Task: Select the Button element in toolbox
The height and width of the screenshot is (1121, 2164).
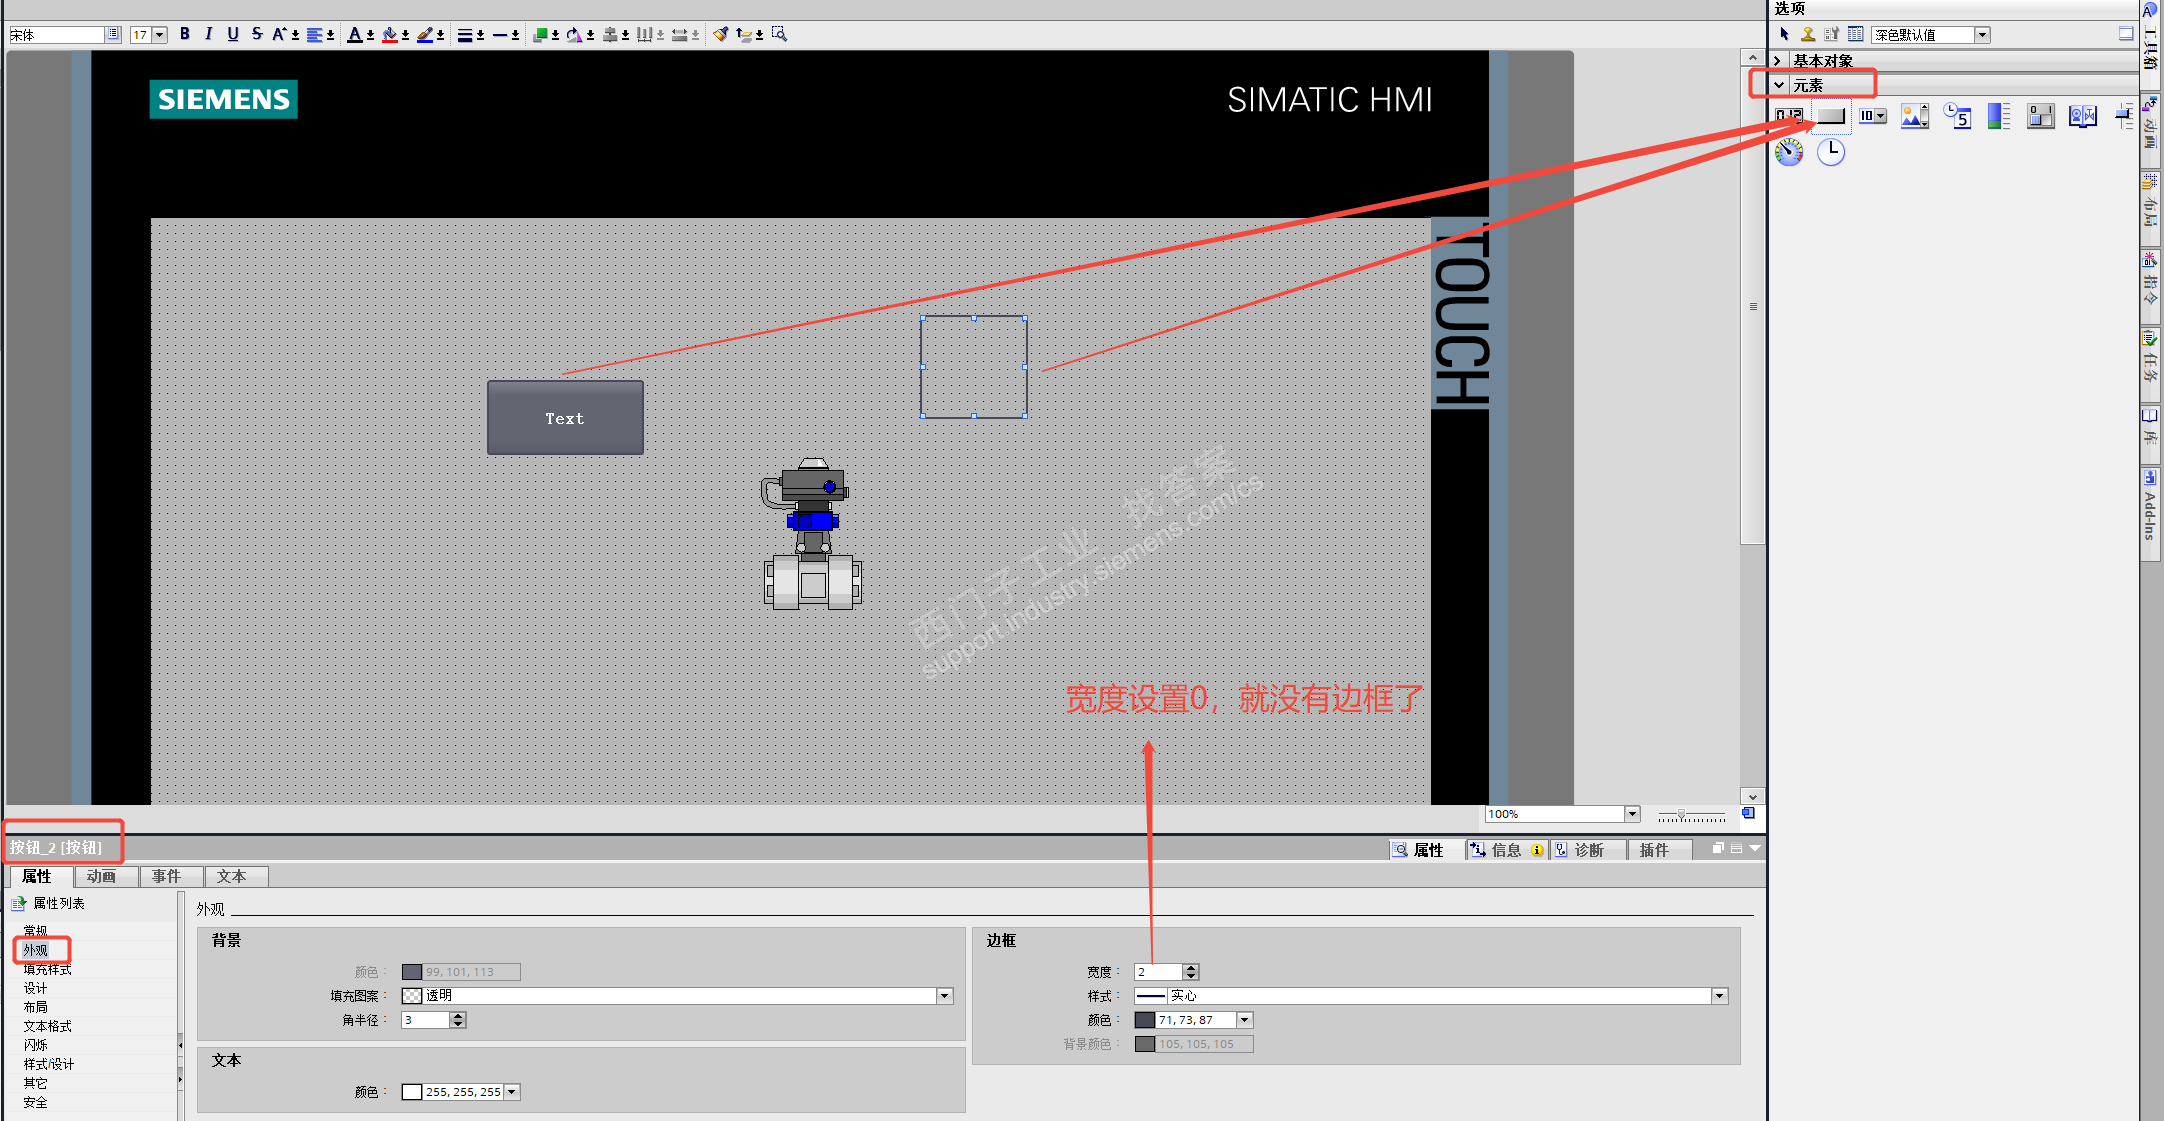Action: pyautogui.click(x=1830, y=117)
